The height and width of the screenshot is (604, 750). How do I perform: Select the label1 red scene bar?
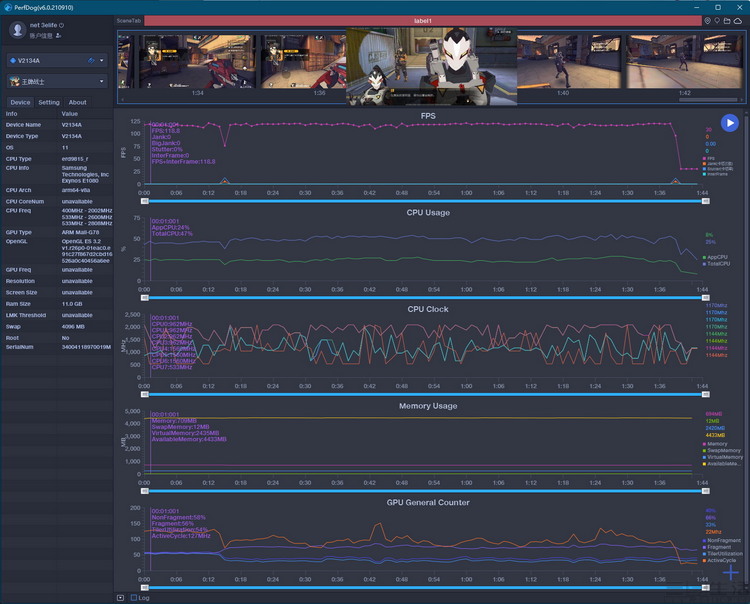(x=423, y=21)
